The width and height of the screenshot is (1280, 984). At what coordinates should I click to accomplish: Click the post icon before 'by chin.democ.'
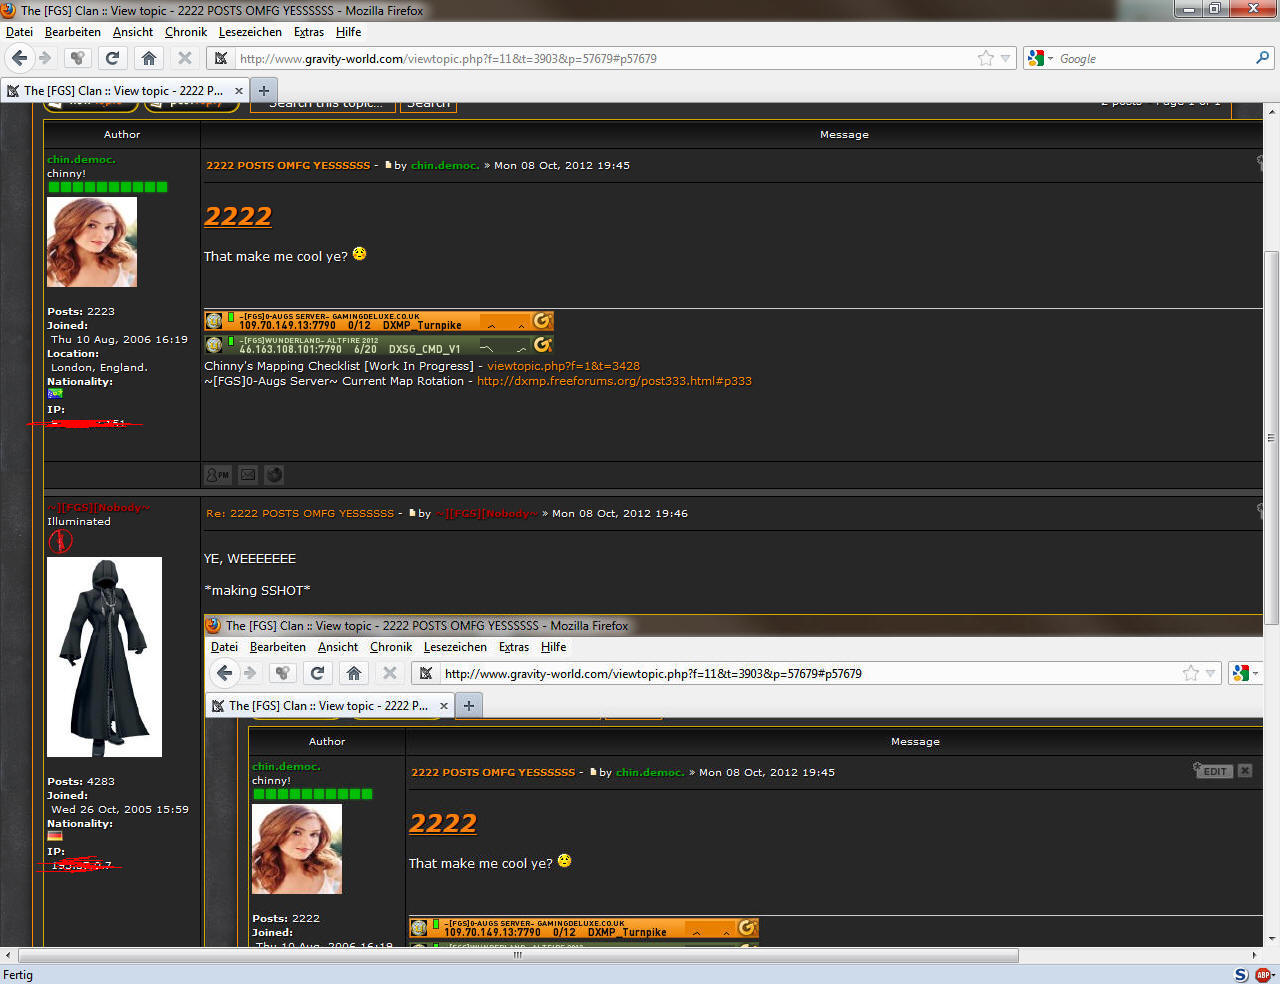(388, 165)
